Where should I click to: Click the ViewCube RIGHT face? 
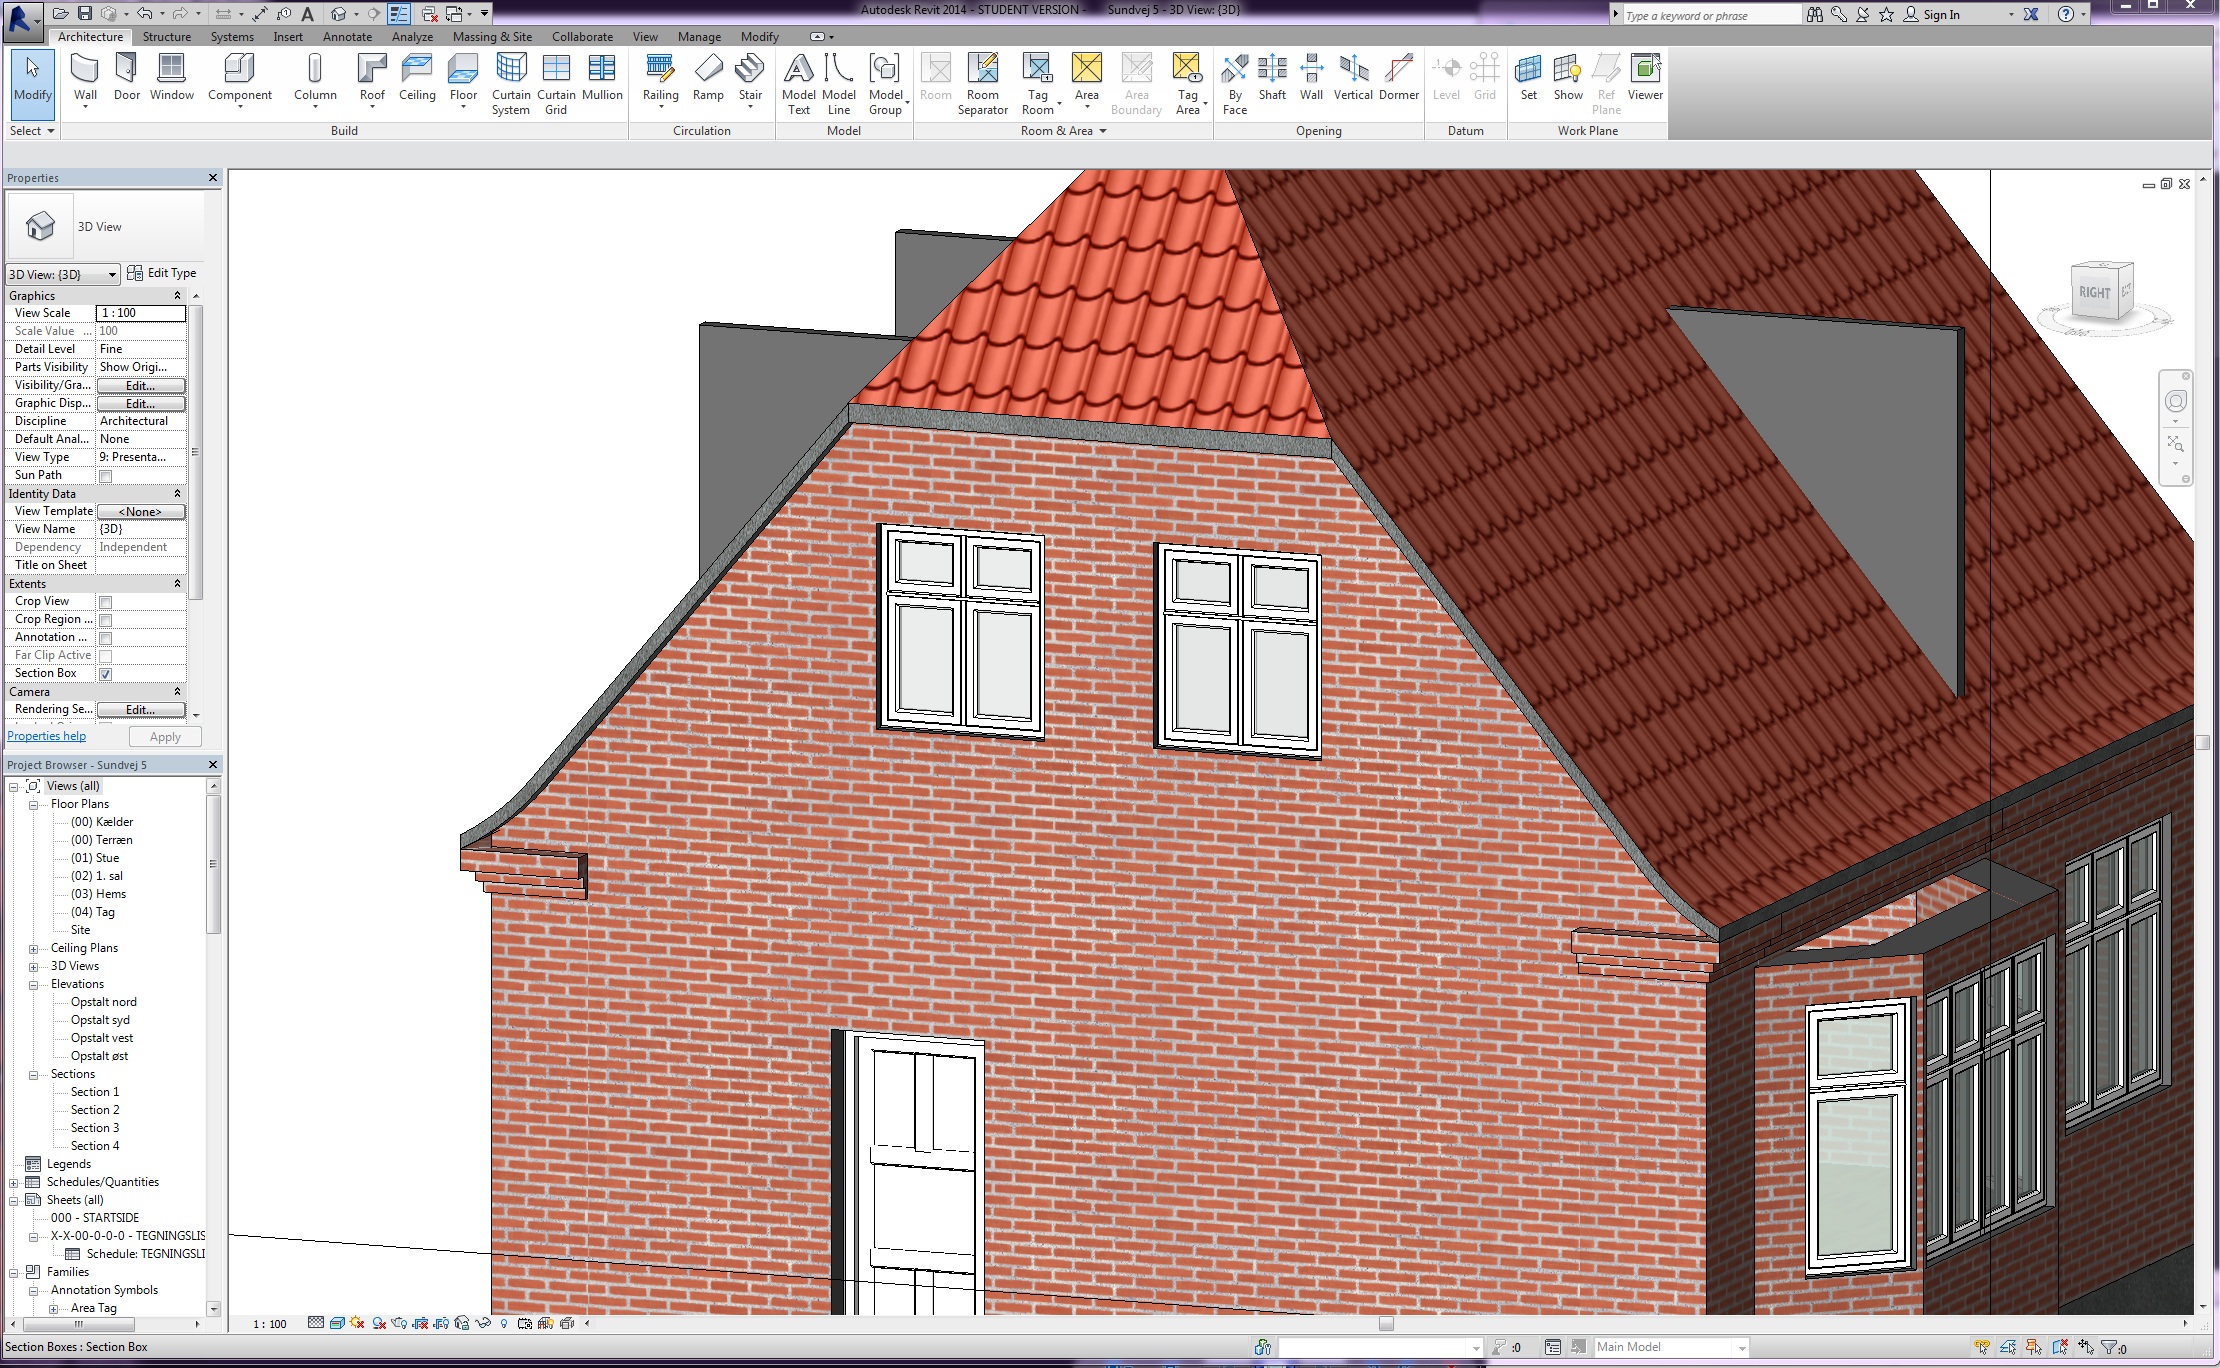(x=2093, y=293)
